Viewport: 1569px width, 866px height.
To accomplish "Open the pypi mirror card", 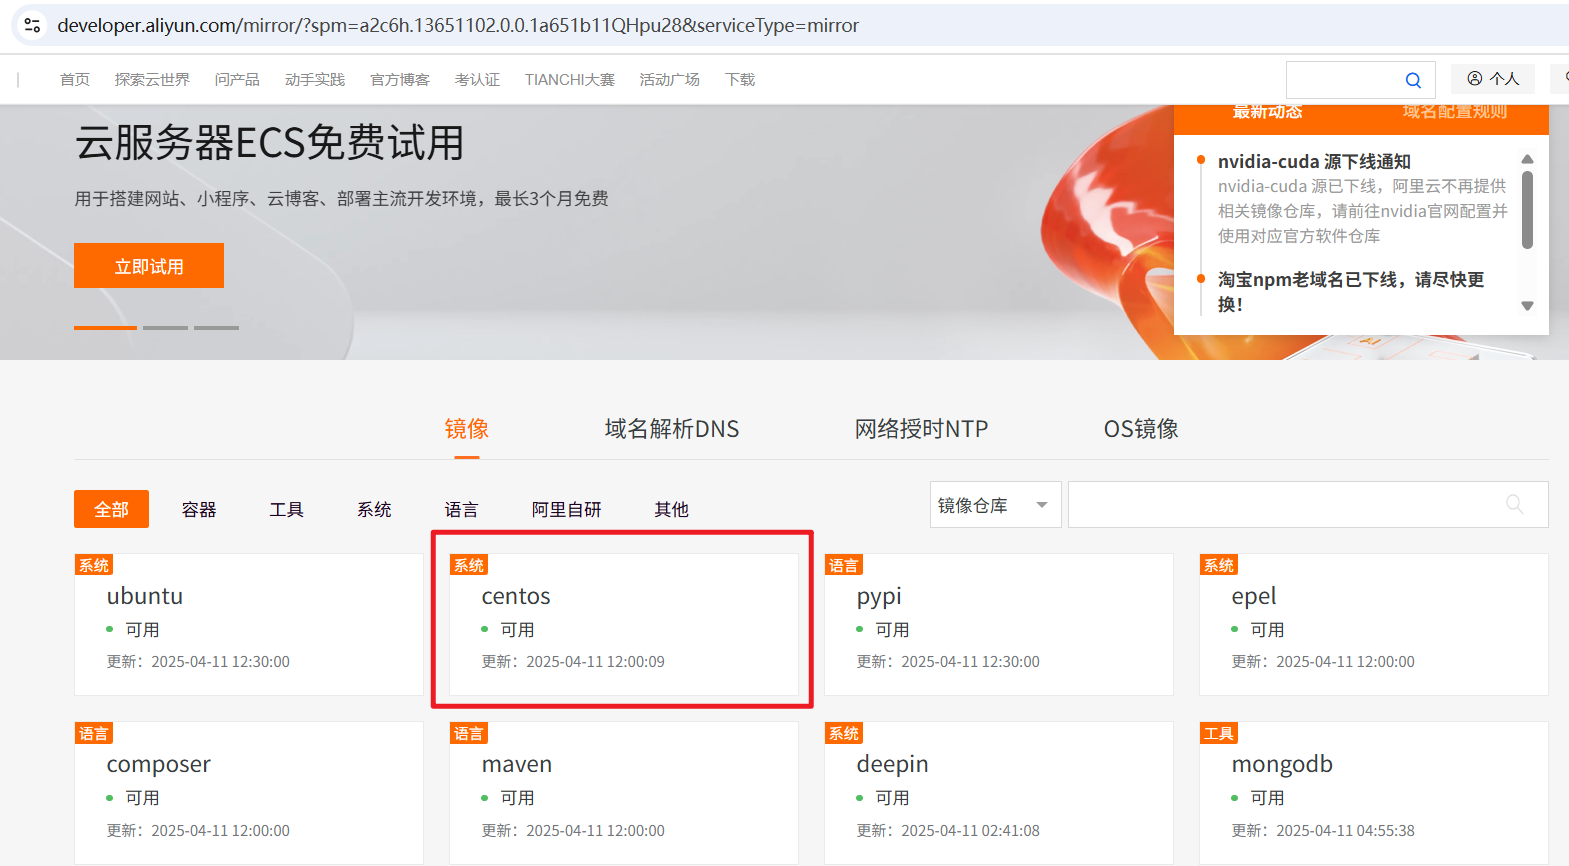I will click(999, 624).
